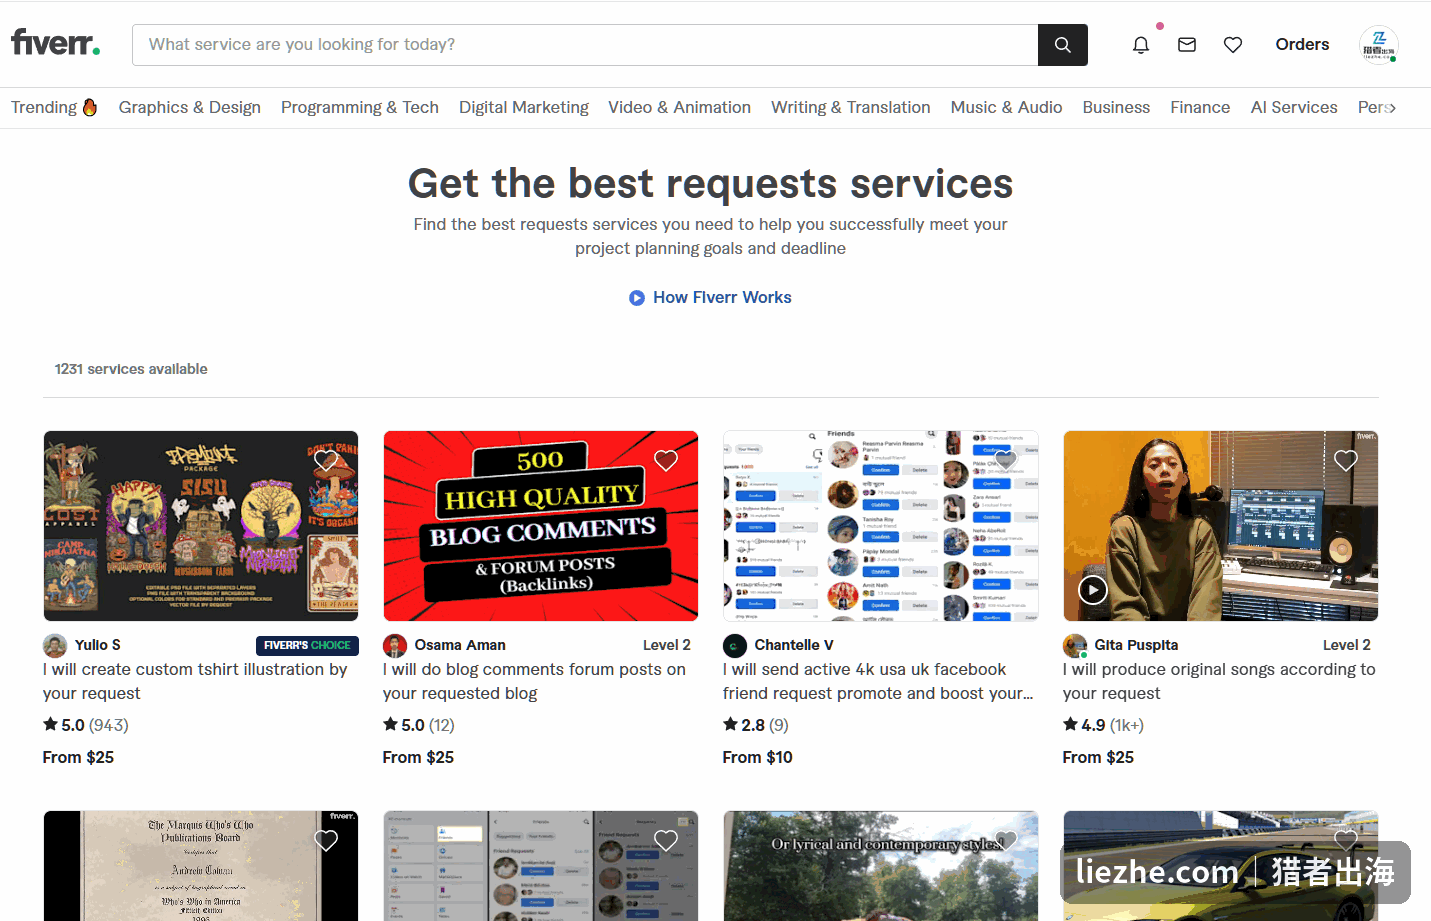The width and height of the screenshot is (1431, 921).
Task: Click Yulio S seller avatar
Action: (x=55, y=646)
